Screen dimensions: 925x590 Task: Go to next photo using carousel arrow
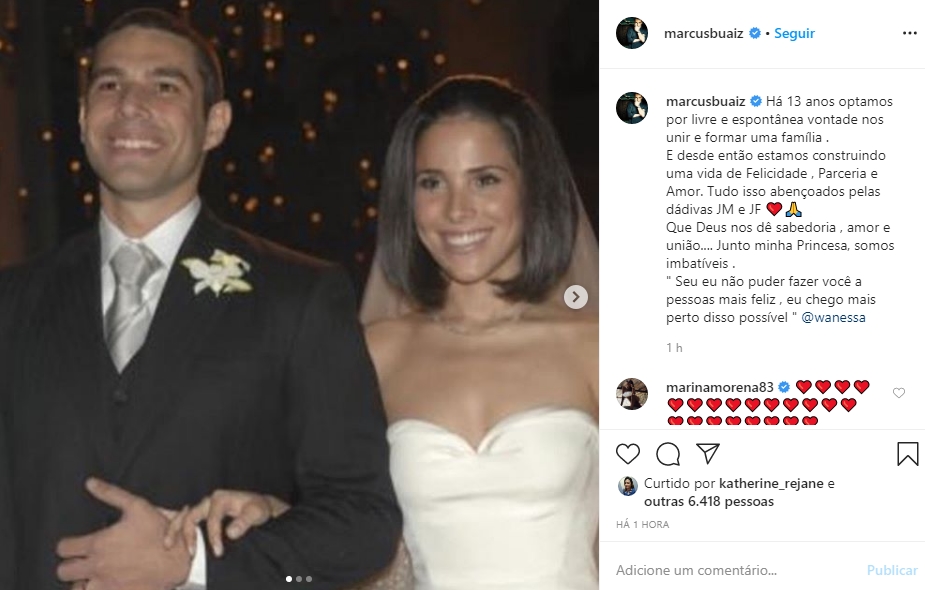[x=576, y=296]
